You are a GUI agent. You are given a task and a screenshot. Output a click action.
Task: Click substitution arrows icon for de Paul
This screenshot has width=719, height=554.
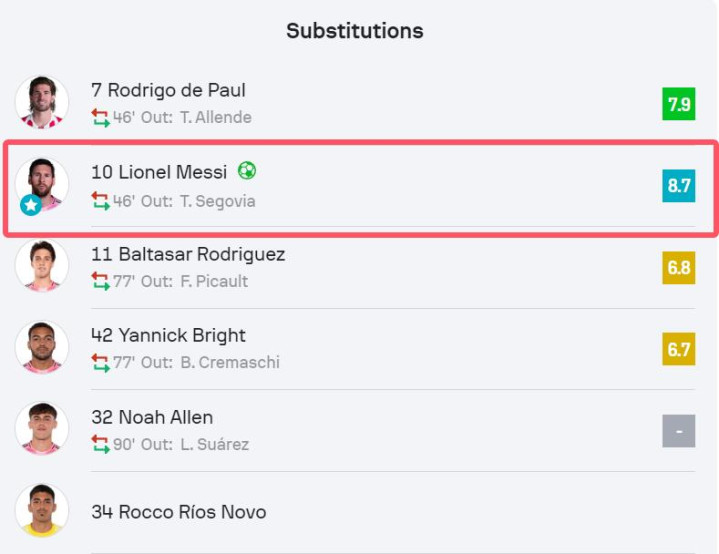pyautogui.click(x=100, y=117)
